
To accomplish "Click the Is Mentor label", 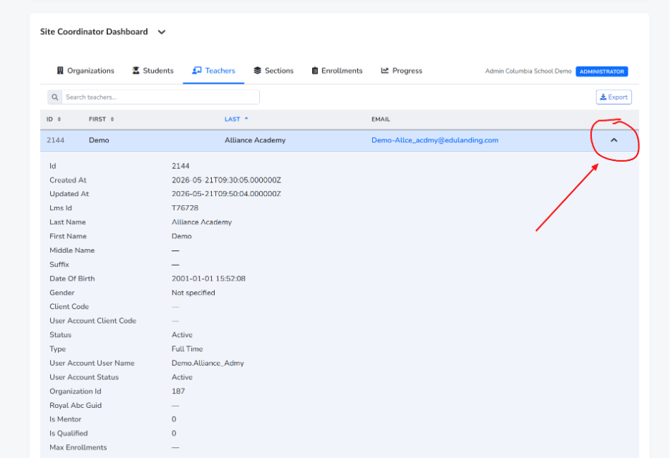I will [x=65, y=419].
